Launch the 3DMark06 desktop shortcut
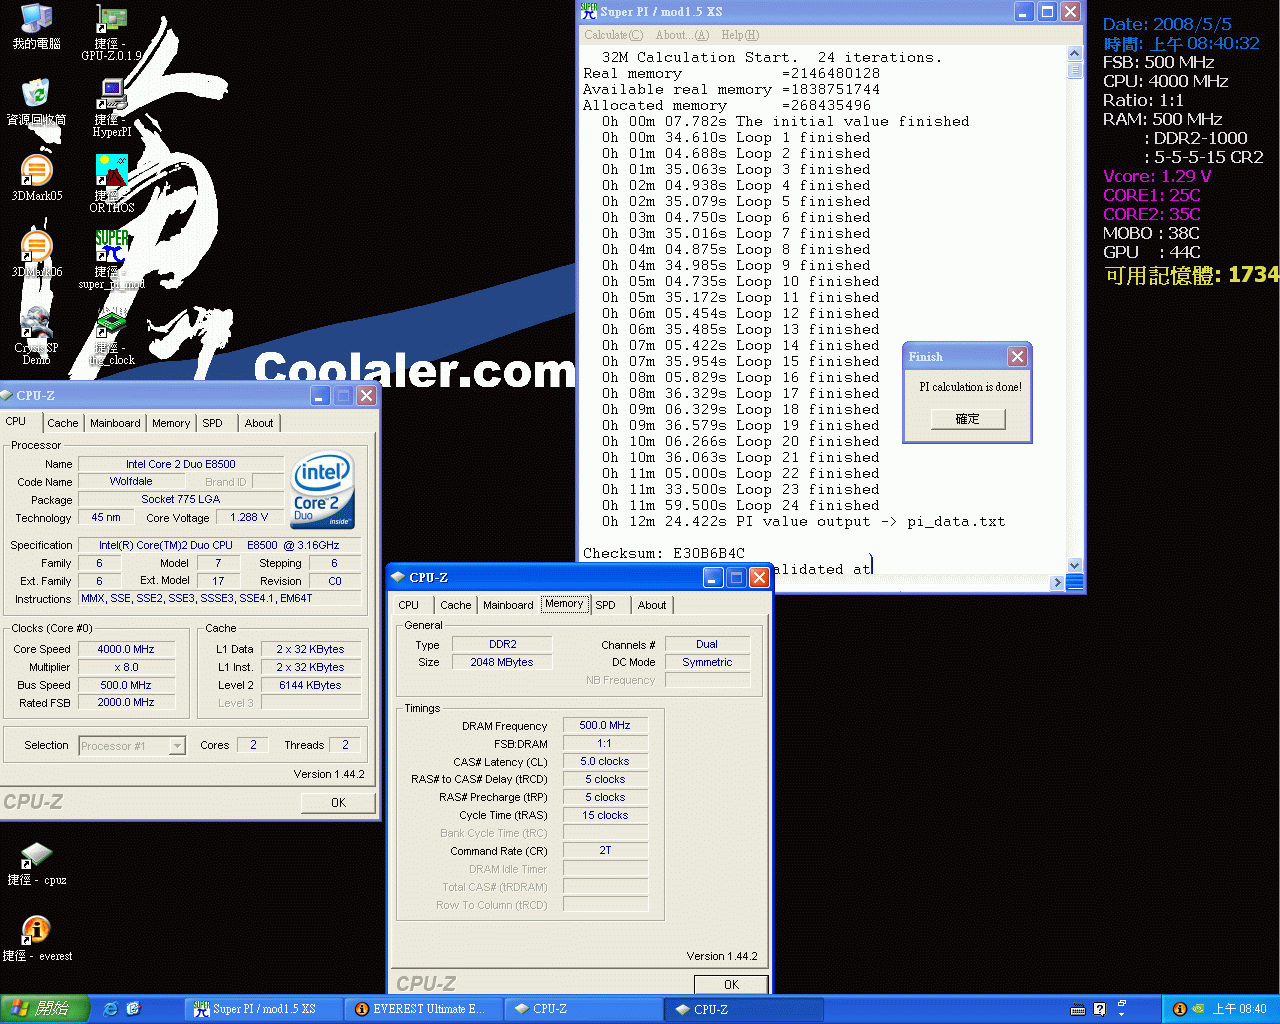Viewport: 1280px width, 1024px height. click(x=36, y=254)
